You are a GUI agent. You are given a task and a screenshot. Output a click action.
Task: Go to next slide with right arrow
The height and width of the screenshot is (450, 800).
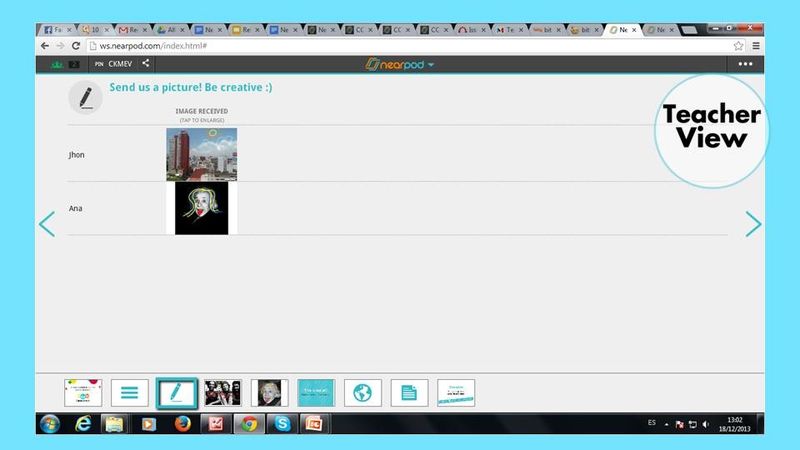pyautogui.click(x=753, y=224)
